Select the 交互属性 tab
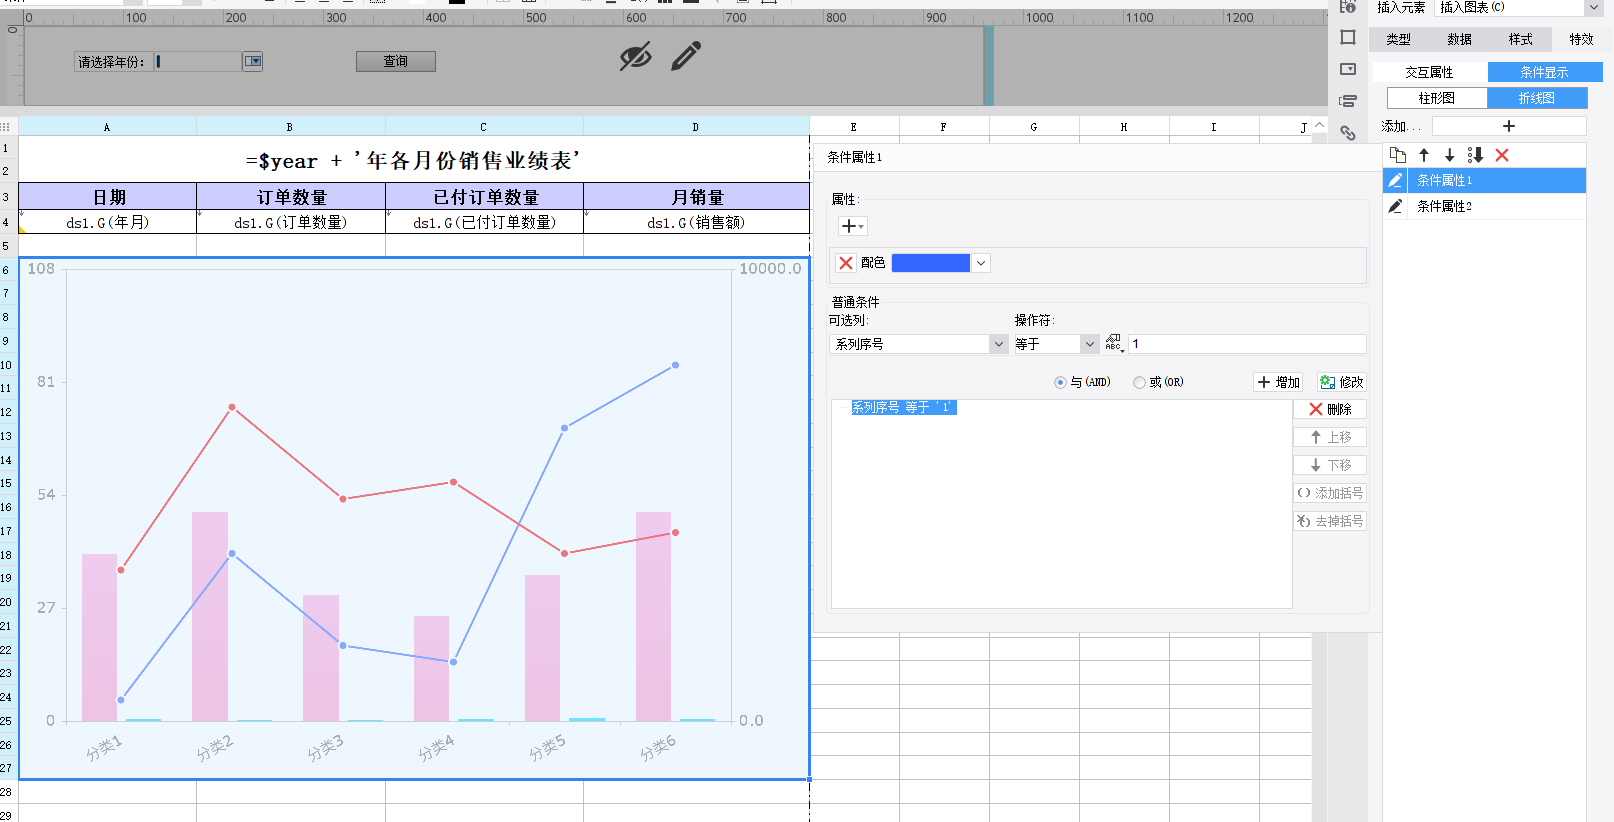The image size is (1614, 822). click(1429, 72)
